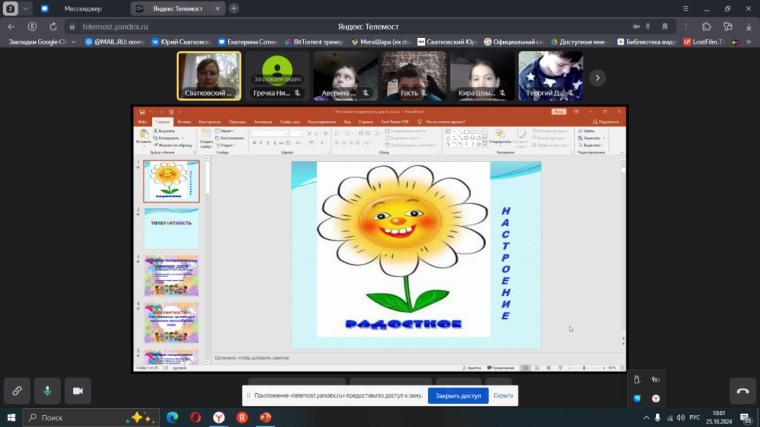Open the Windows Start menu
The width and height of the screenshot is (760, 427).
(11, 417)
